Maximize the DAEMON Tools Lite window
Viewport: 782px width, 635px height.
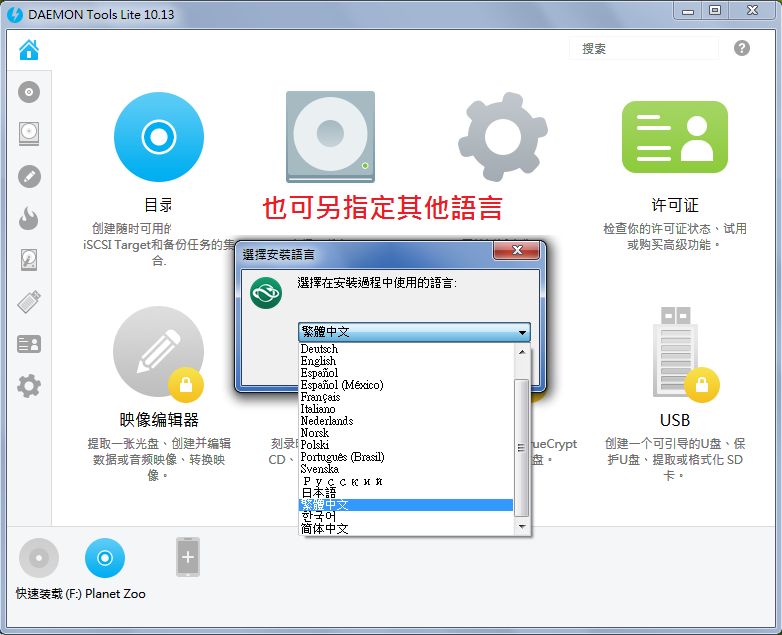tap(715, 10)
